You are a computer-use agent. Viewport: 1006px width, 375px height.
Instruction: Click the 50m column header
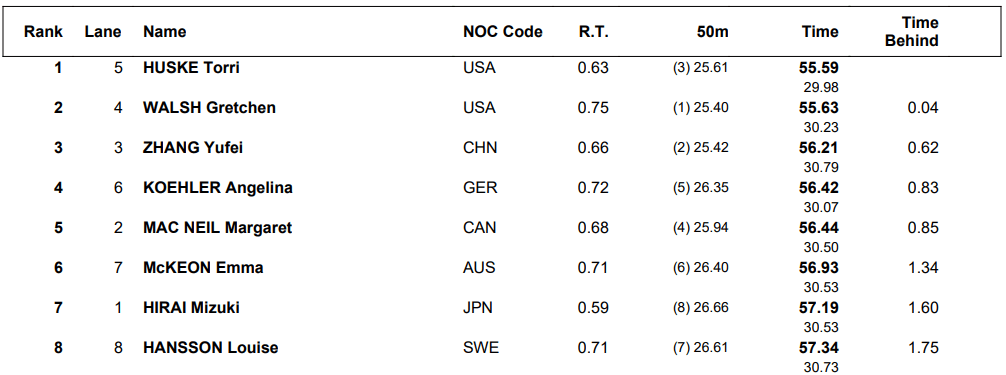pyautogui.click(x=713, y=31)
